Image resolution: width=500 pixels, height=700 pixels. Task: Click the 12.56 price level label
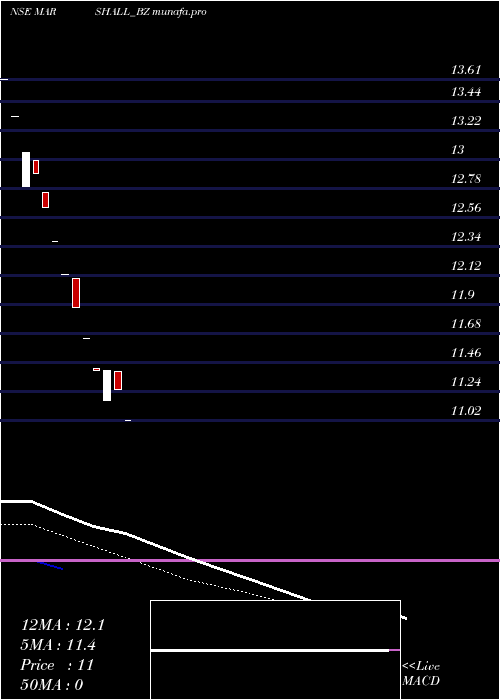pyautogui.click(x=466, y=208)
